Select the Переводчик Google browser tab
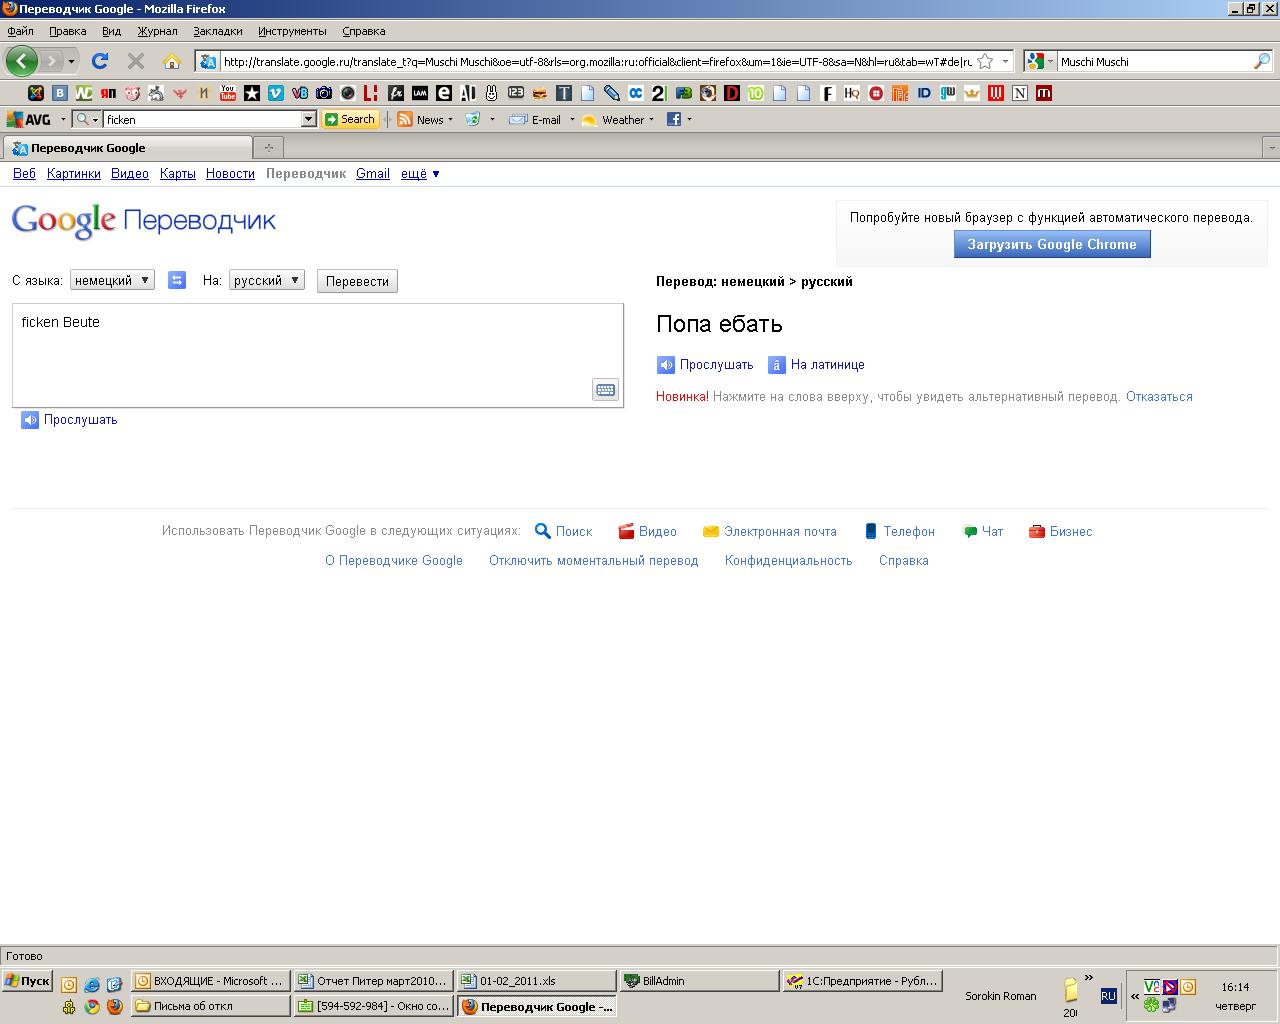The width and height of the screenshot is (1280, 1024). click(x=128, y=148)
